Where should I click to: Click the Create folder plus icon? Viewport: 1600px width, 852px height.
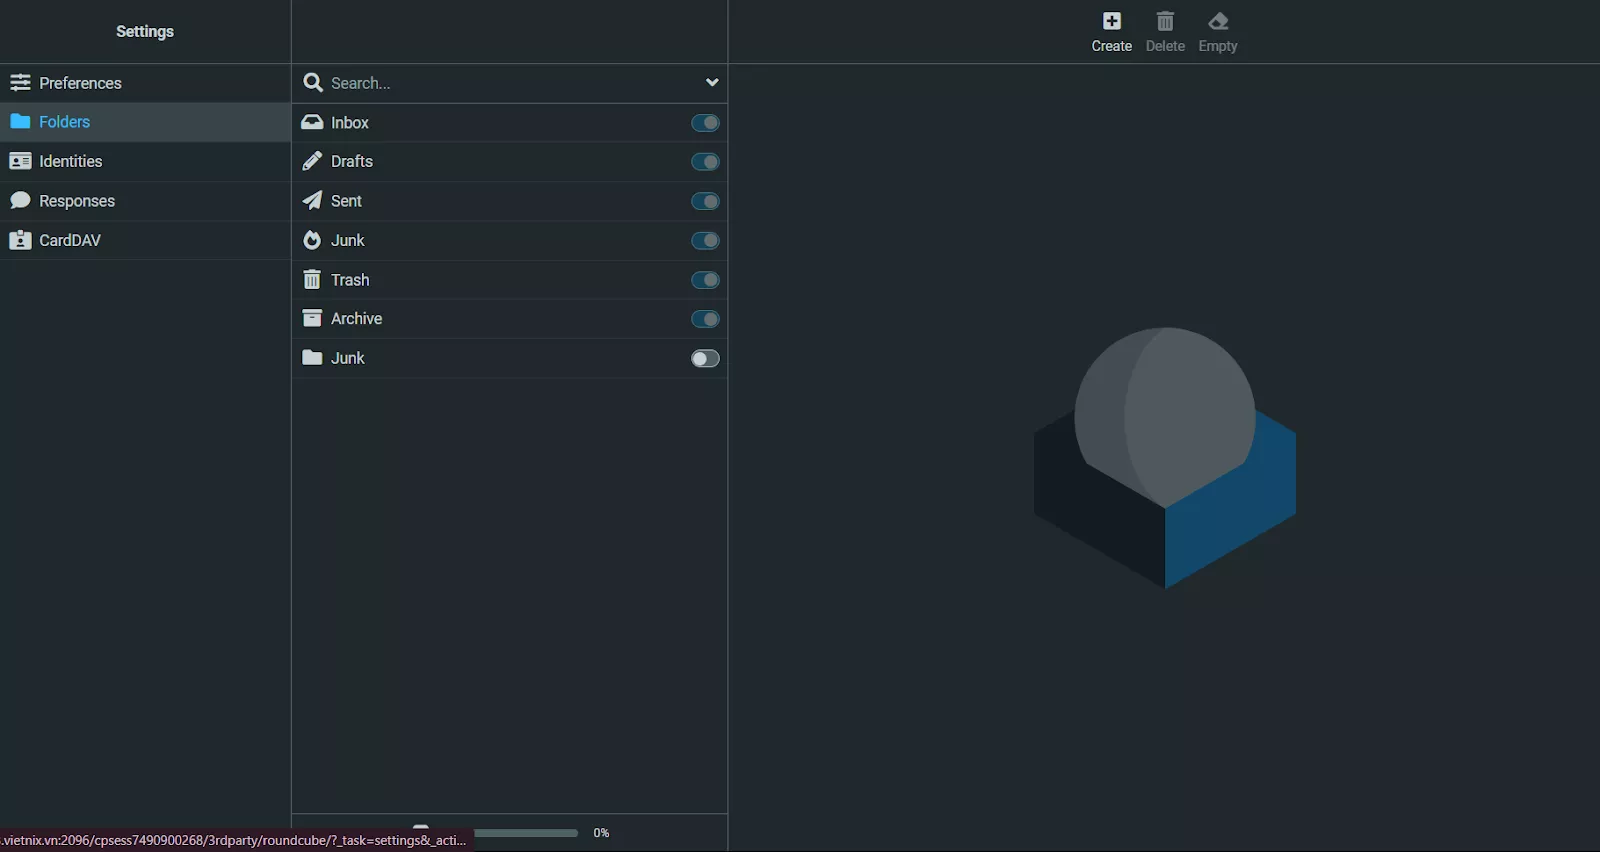point(1111,21)
